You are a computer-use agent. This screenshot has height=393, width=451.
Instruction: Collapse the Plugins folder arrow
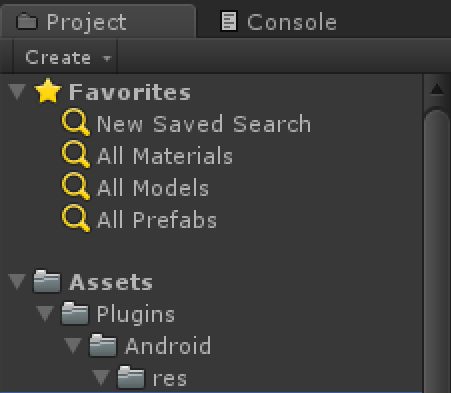[x=45, y=314]
